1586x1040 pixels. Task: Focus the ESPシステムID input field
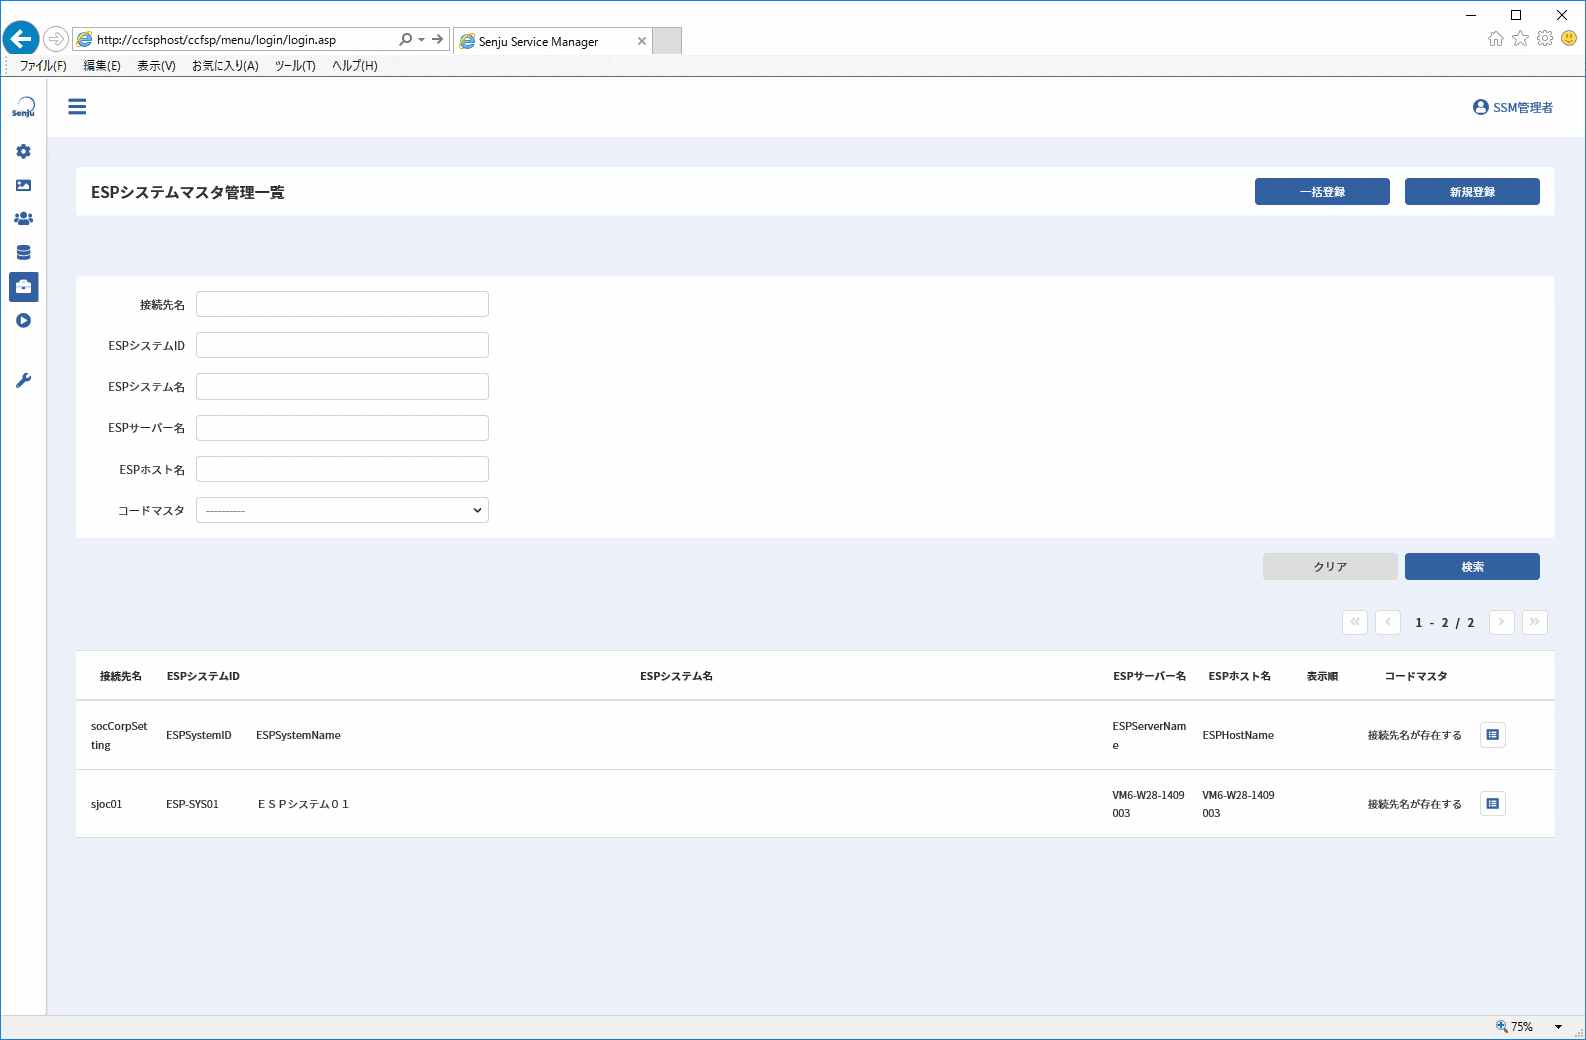(x=342, y=345)
